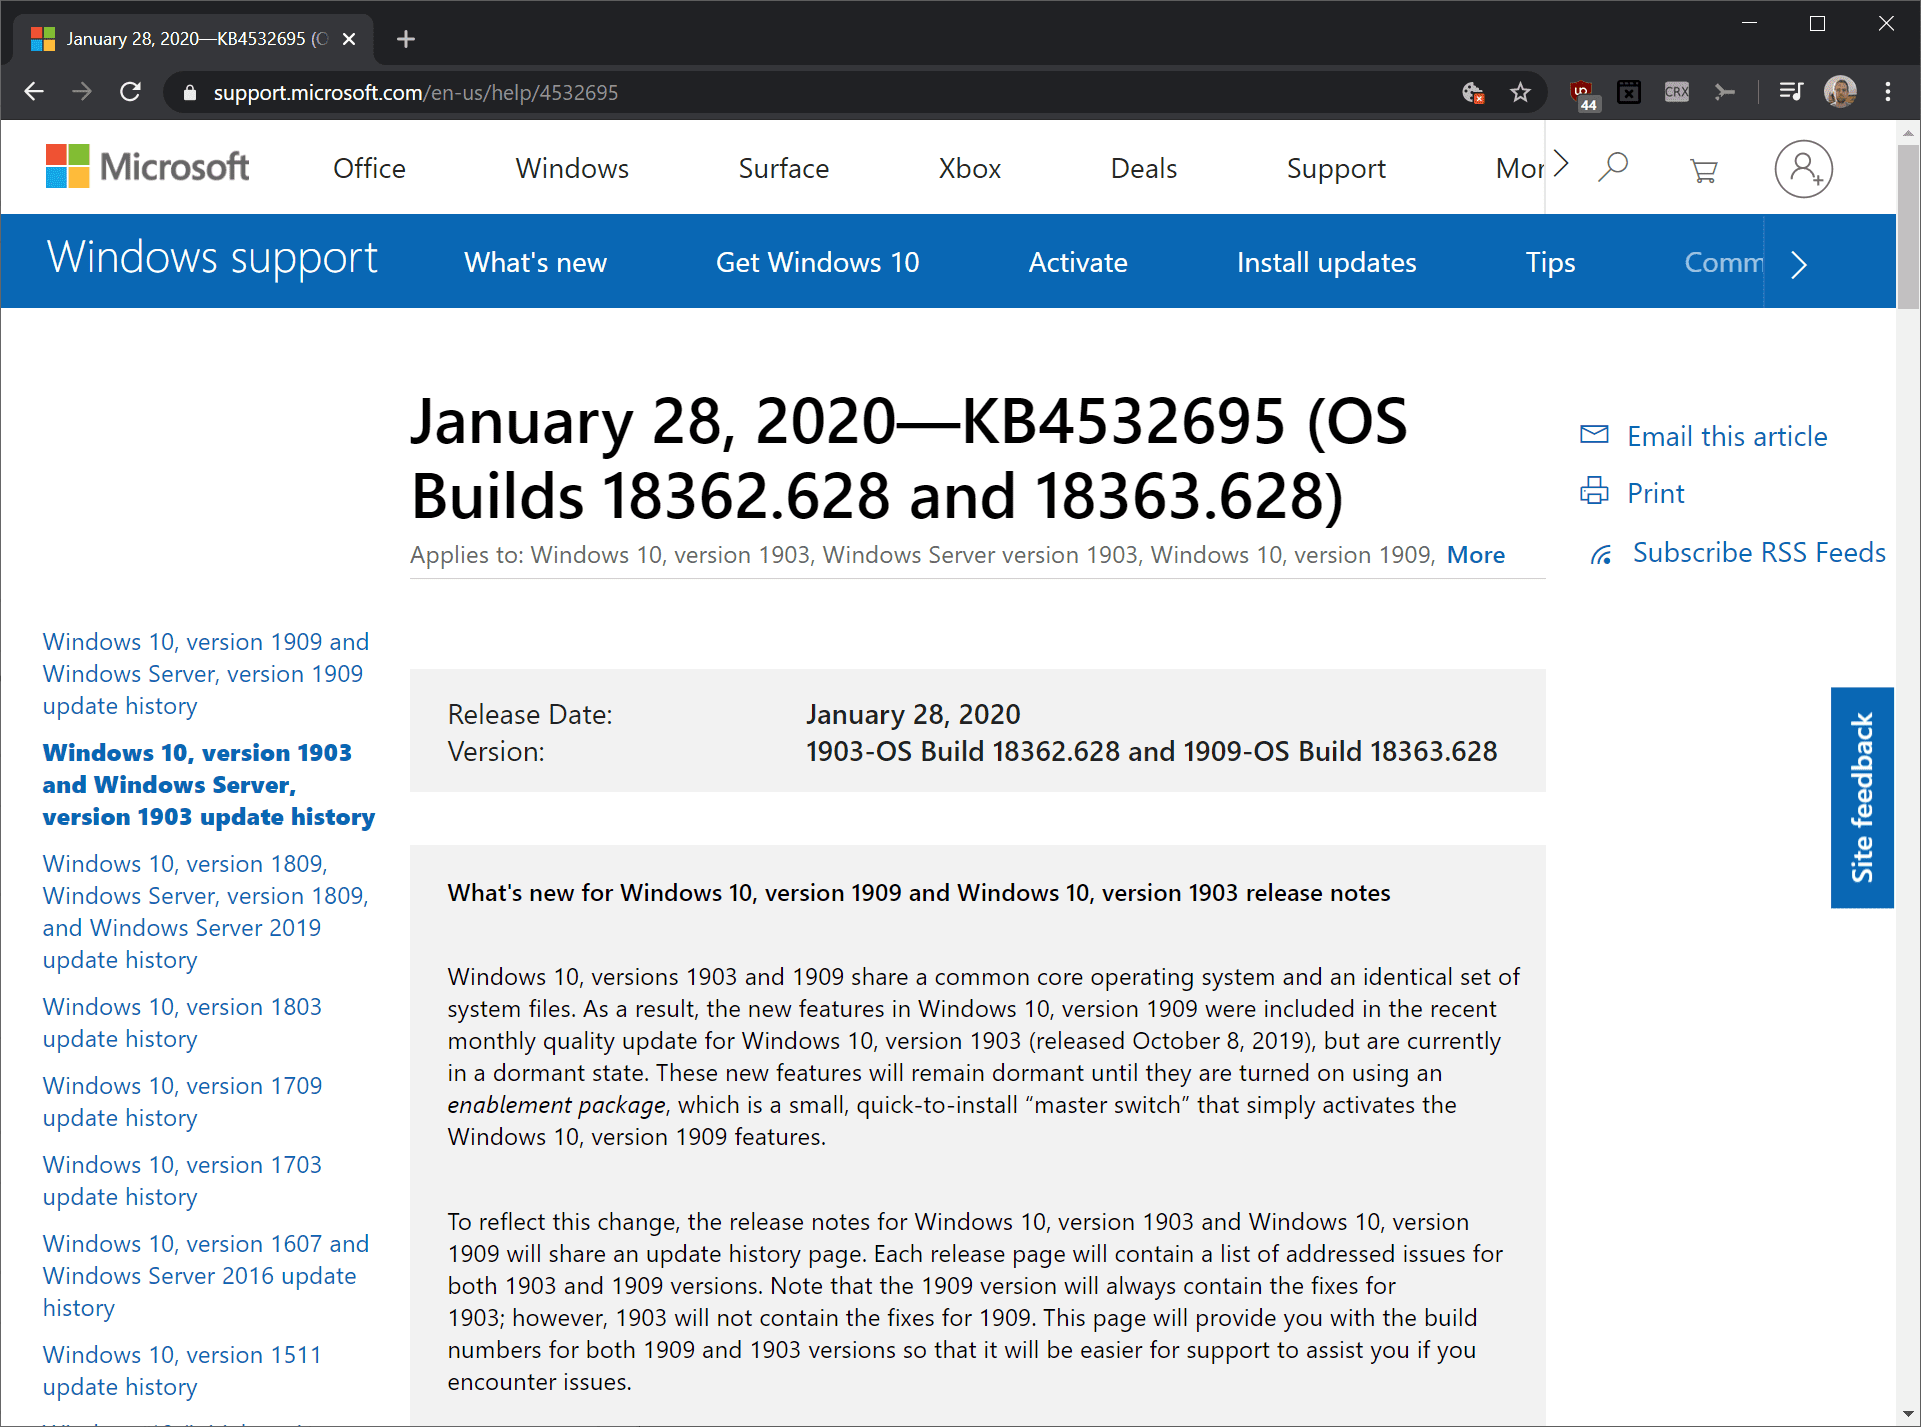
Task: Click the browser forward arrow
Action: (x=82, y=92)
